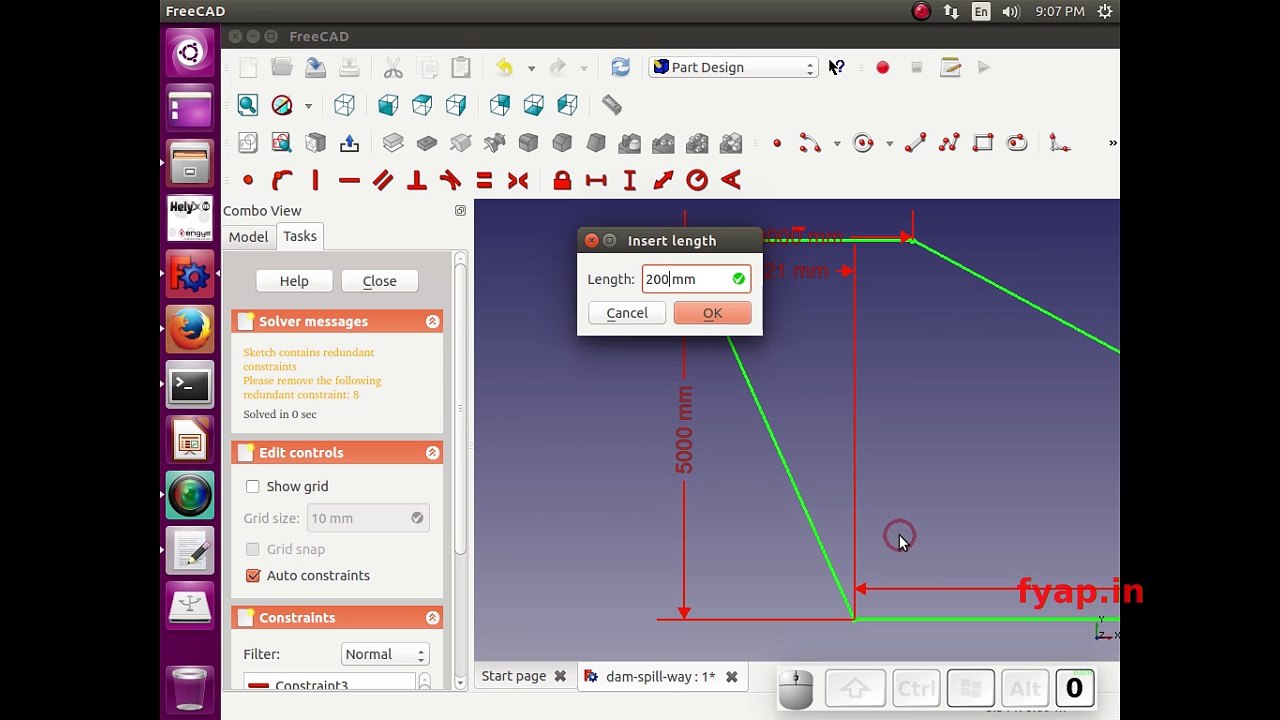Image resolution: width=1280 pixels, height=720 pixels.
Task: Apply vertical distance constraint
Action: coord(630,181)
